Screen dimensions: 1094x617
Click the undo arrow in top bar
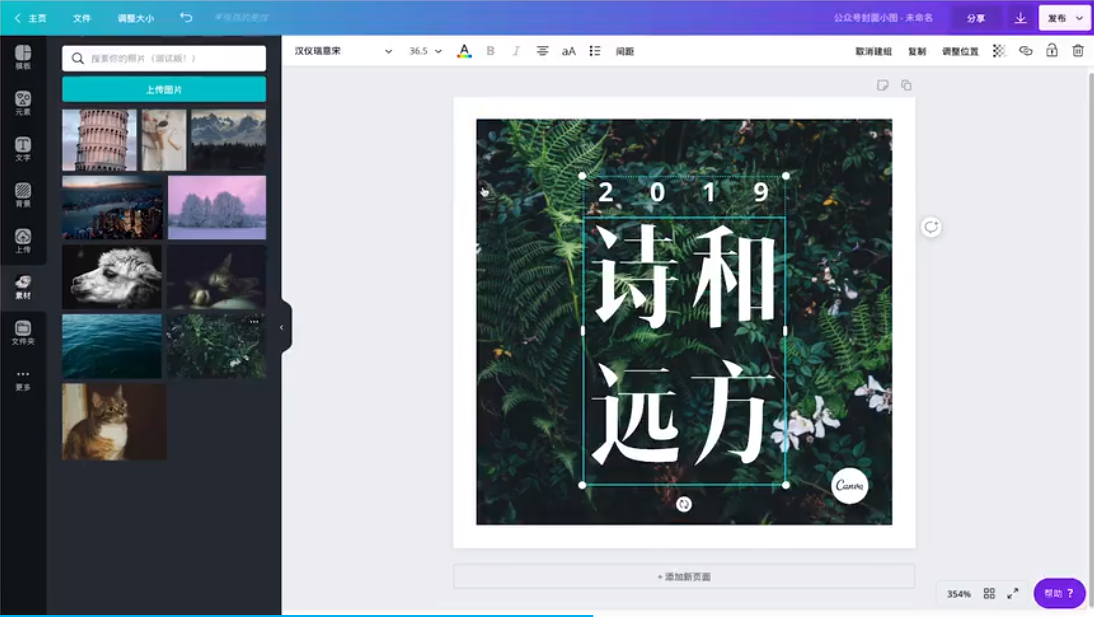(x=186, y=17)
